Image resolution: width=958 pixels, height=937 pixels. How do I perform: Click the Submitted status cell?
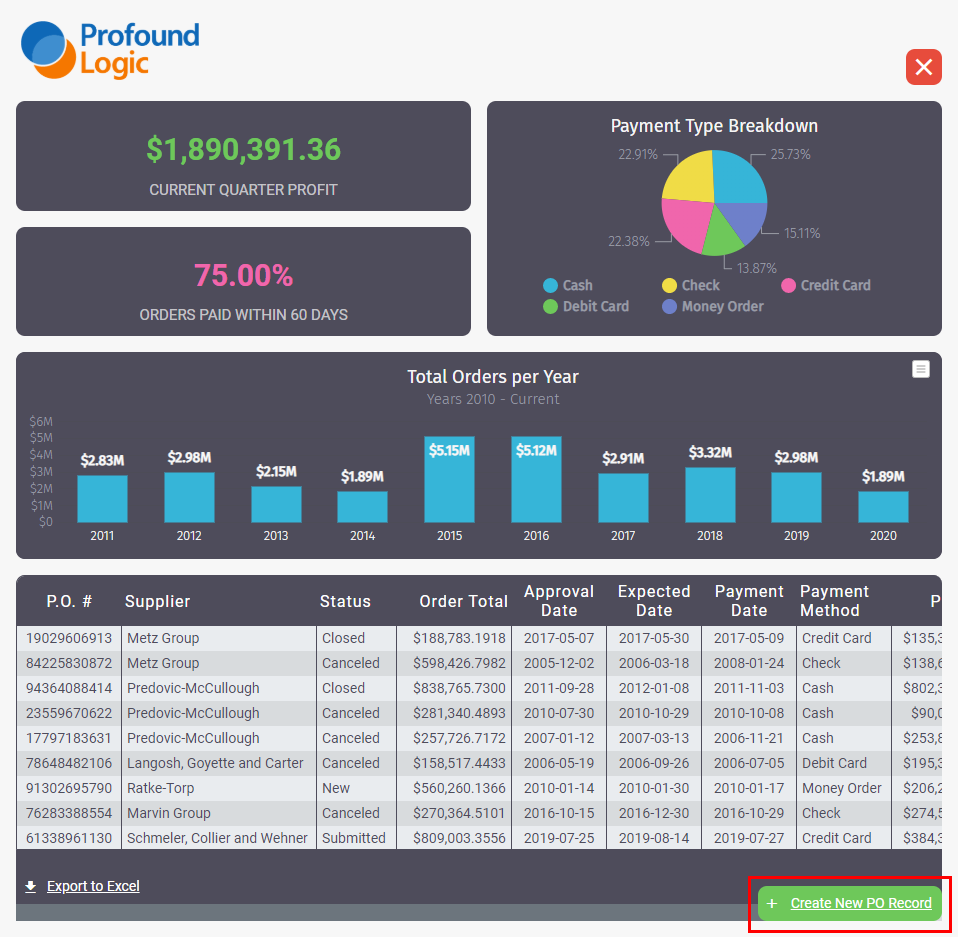tap(356, 838)
